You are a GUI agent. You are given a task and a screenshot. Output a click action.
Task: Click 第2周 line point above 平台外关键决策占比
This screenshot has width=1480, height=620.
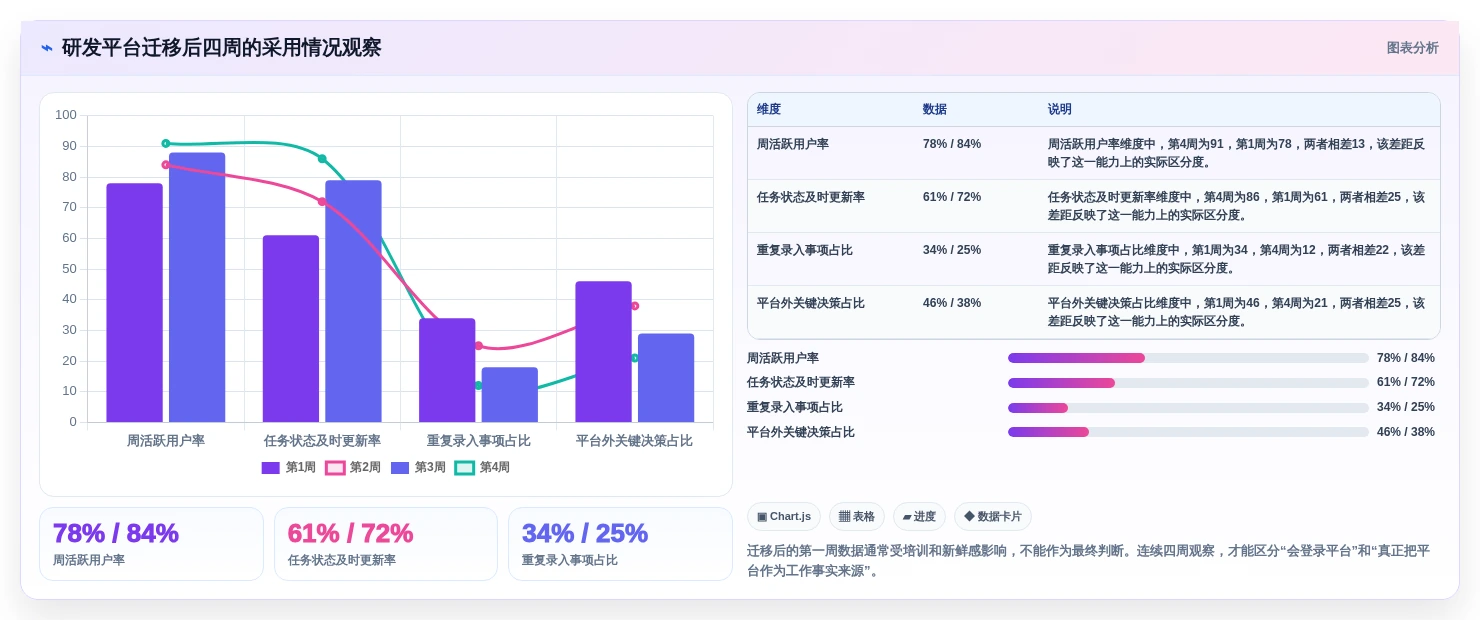point(635,306)
